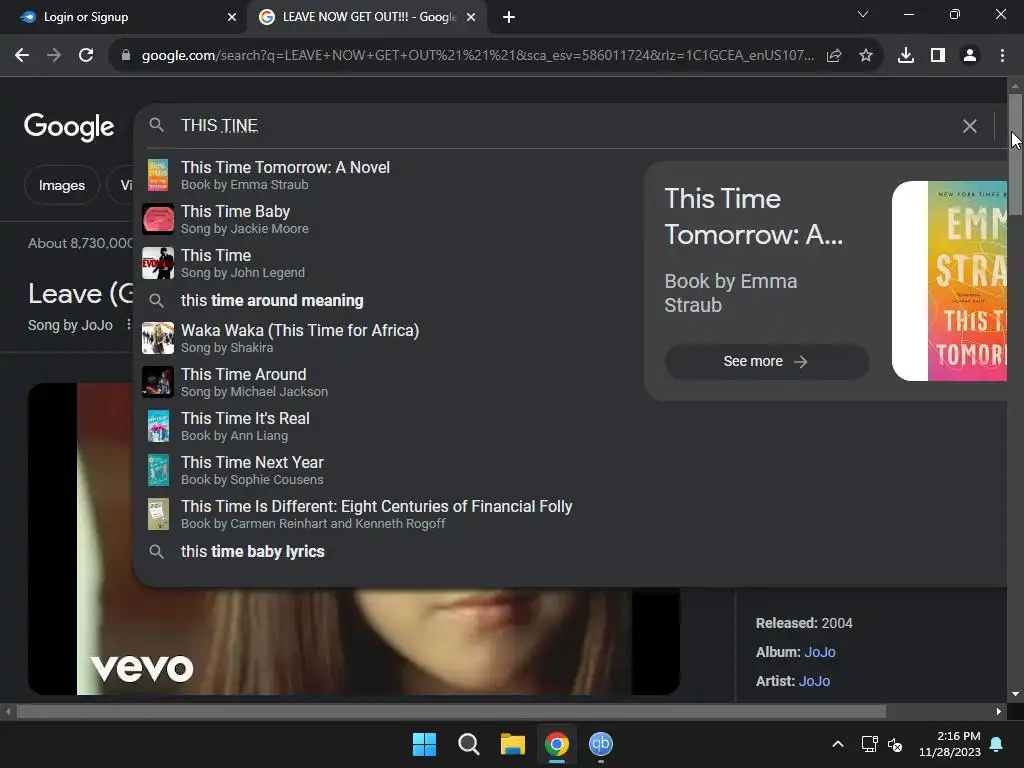Open Chrome three-dot menu

tap(1002, 56)
